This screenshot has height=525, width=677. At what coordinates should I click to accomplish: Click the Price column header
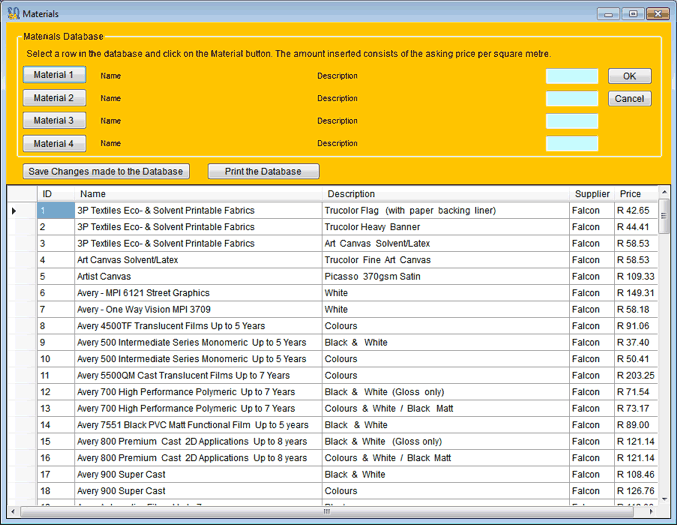click(630, 194)
